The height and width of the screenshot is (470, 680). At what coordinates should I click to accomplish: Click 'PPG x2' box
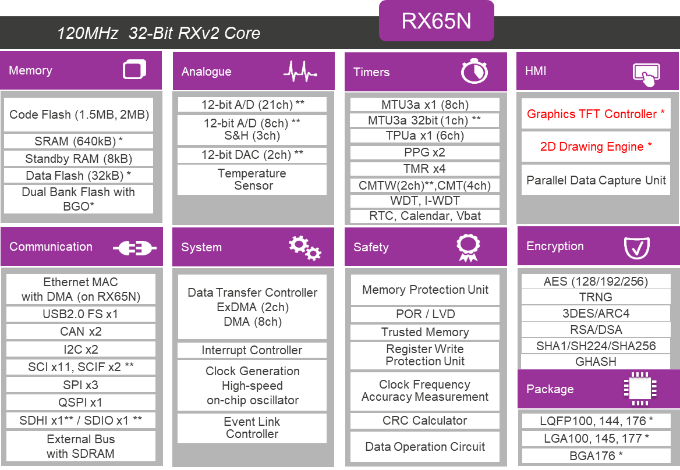425,153
